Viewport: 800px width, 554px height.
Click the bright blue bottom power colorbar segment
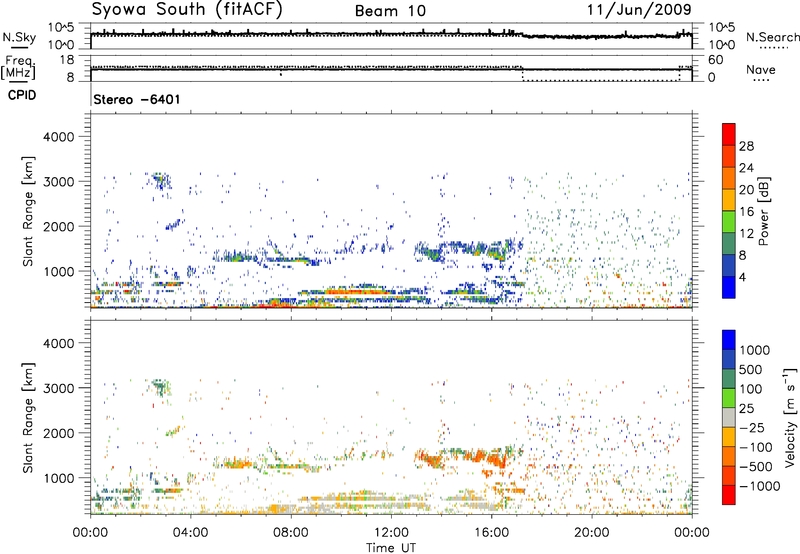coord(729,287)
